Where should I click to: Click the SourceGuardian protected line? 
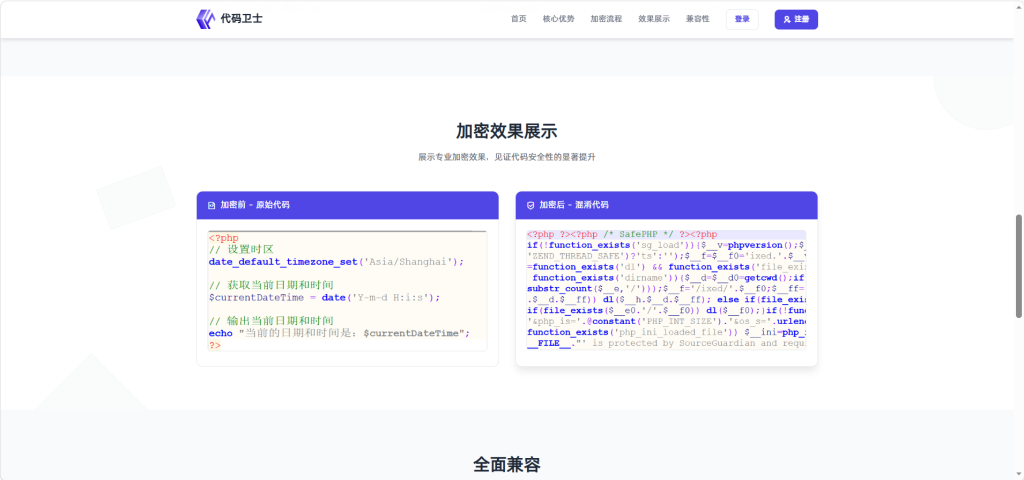(666, 343)
